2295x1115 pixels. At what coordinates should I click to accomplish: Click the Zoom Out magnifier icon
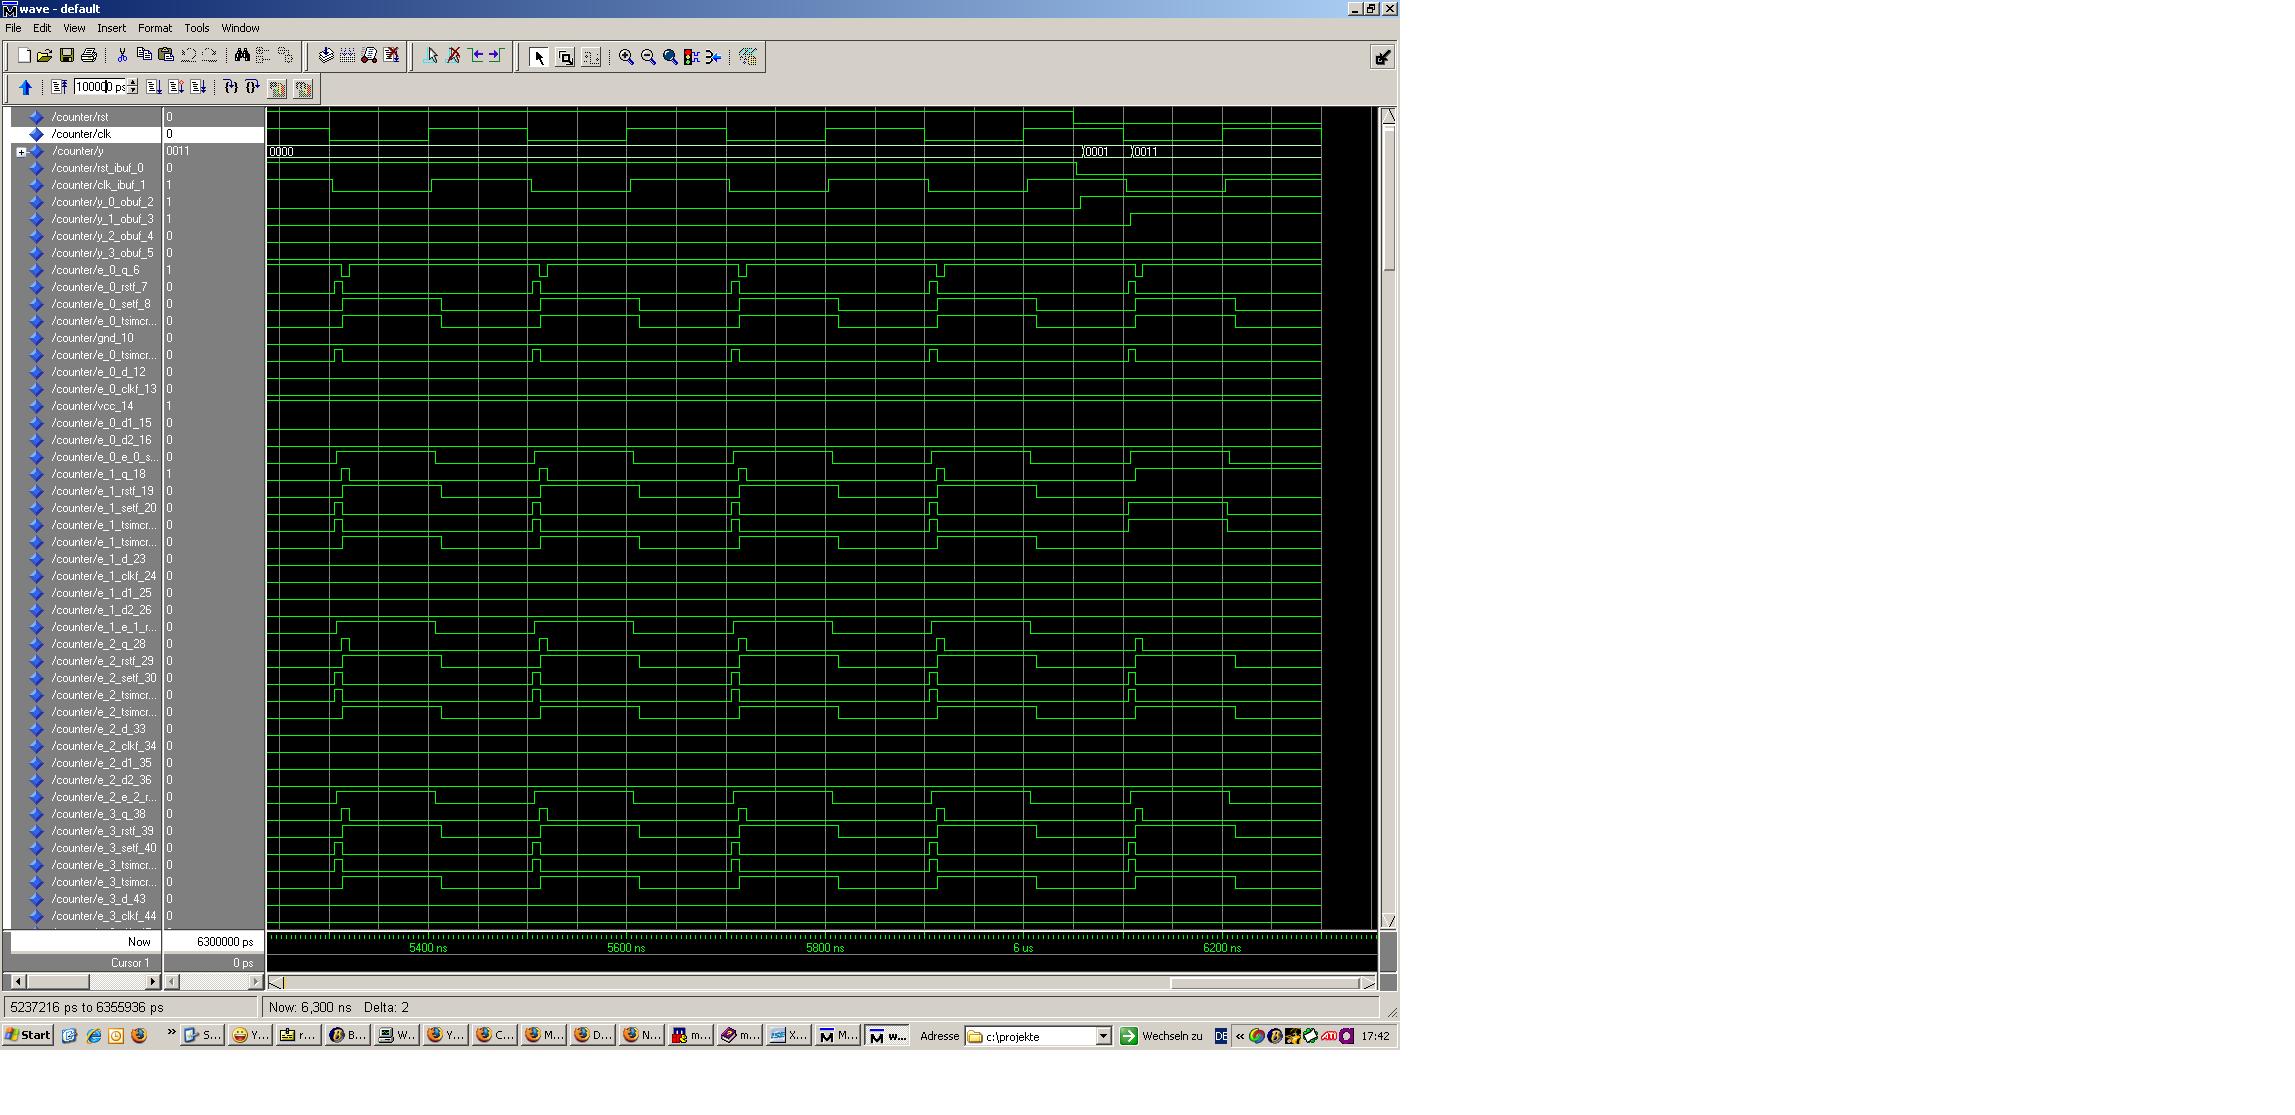point(648,57)
